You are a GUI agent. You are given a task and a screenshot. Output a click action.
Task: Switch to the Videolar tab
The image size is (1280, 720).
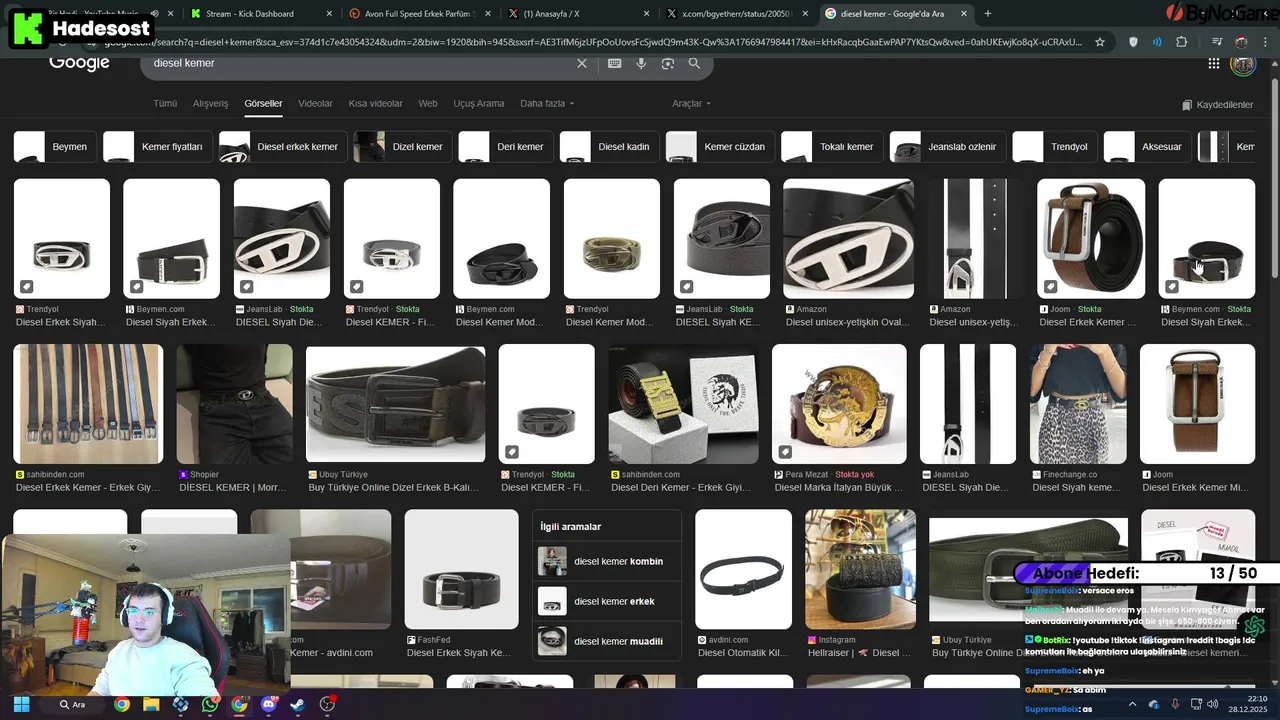(x=315, y=103)
